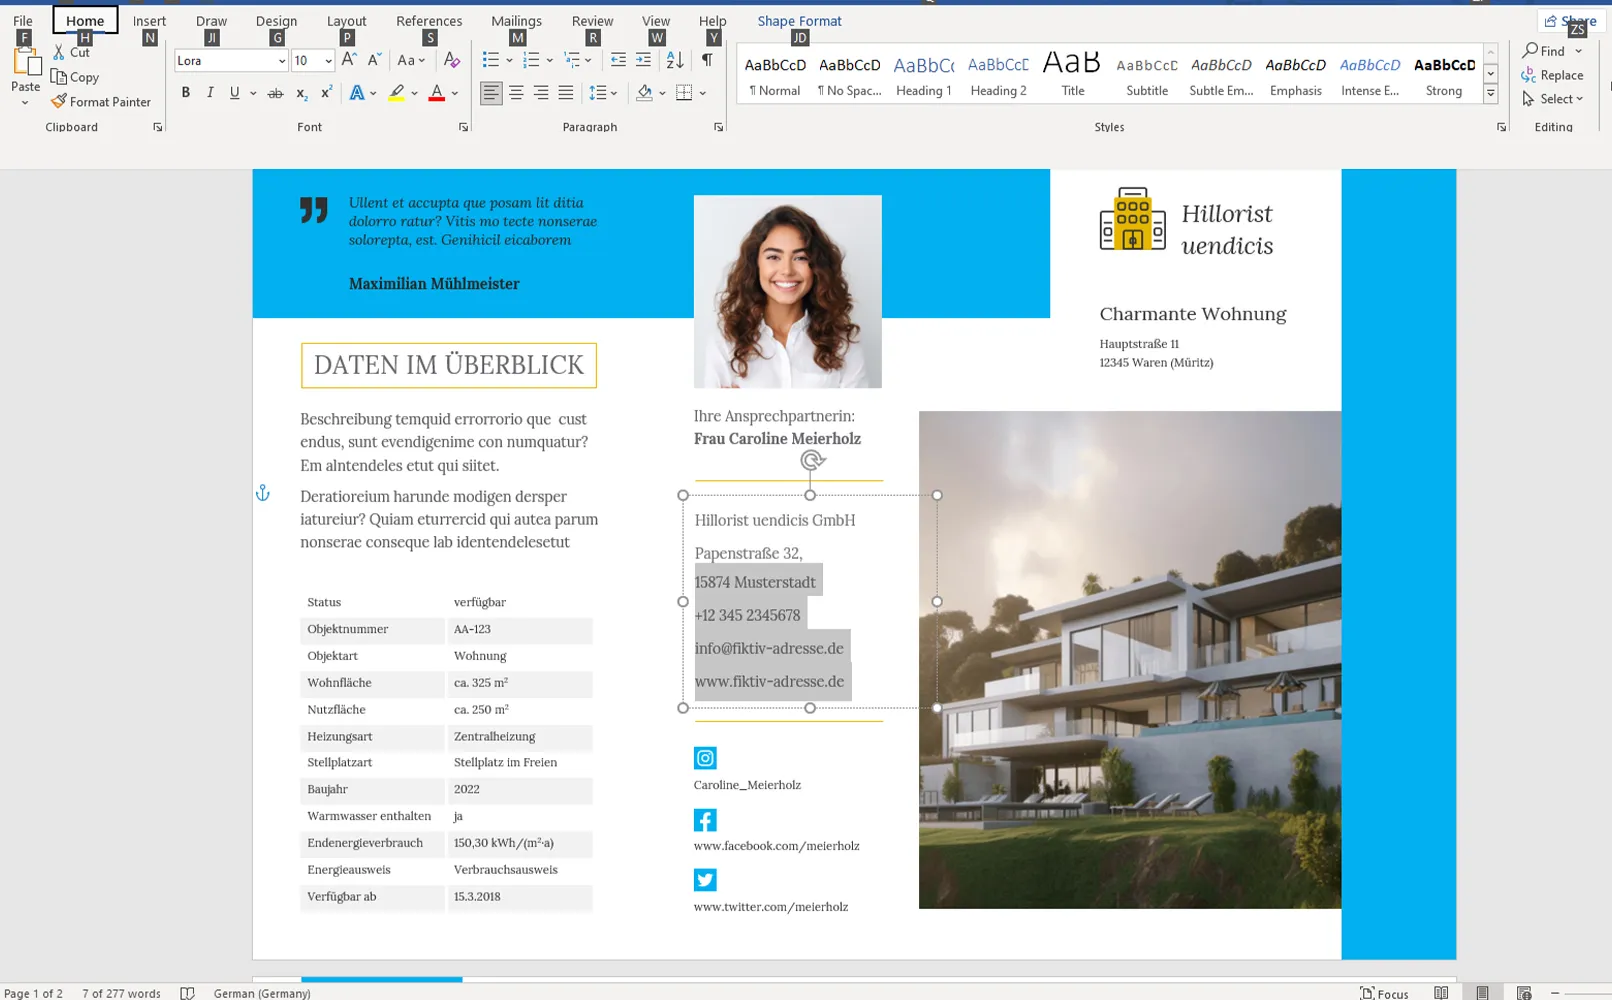Toggle show paragraph marks
Screen dimensions: 1612x1000
point(707,60)
